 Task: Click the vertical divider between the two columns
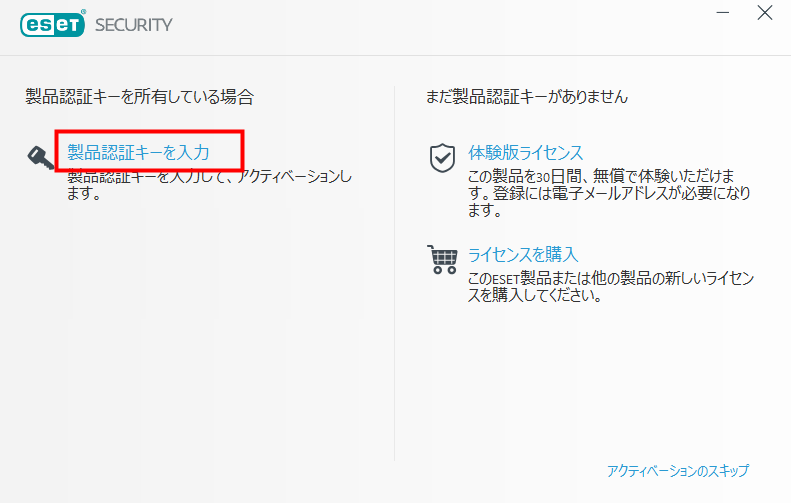394,273
